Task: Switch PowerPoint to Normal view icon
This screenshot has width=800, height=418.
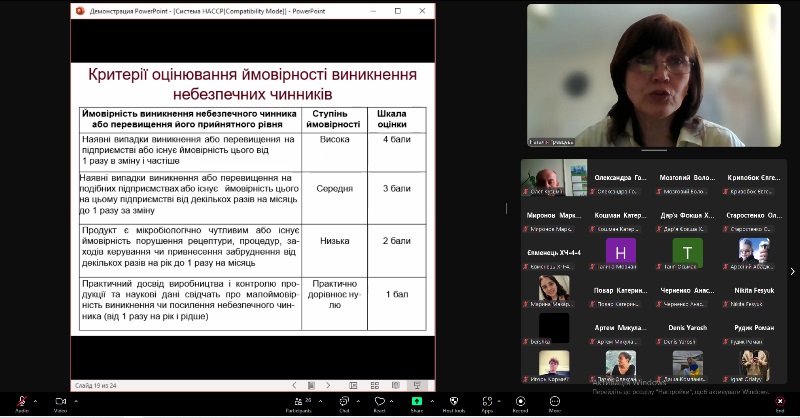Action: (x=353, y=385)
